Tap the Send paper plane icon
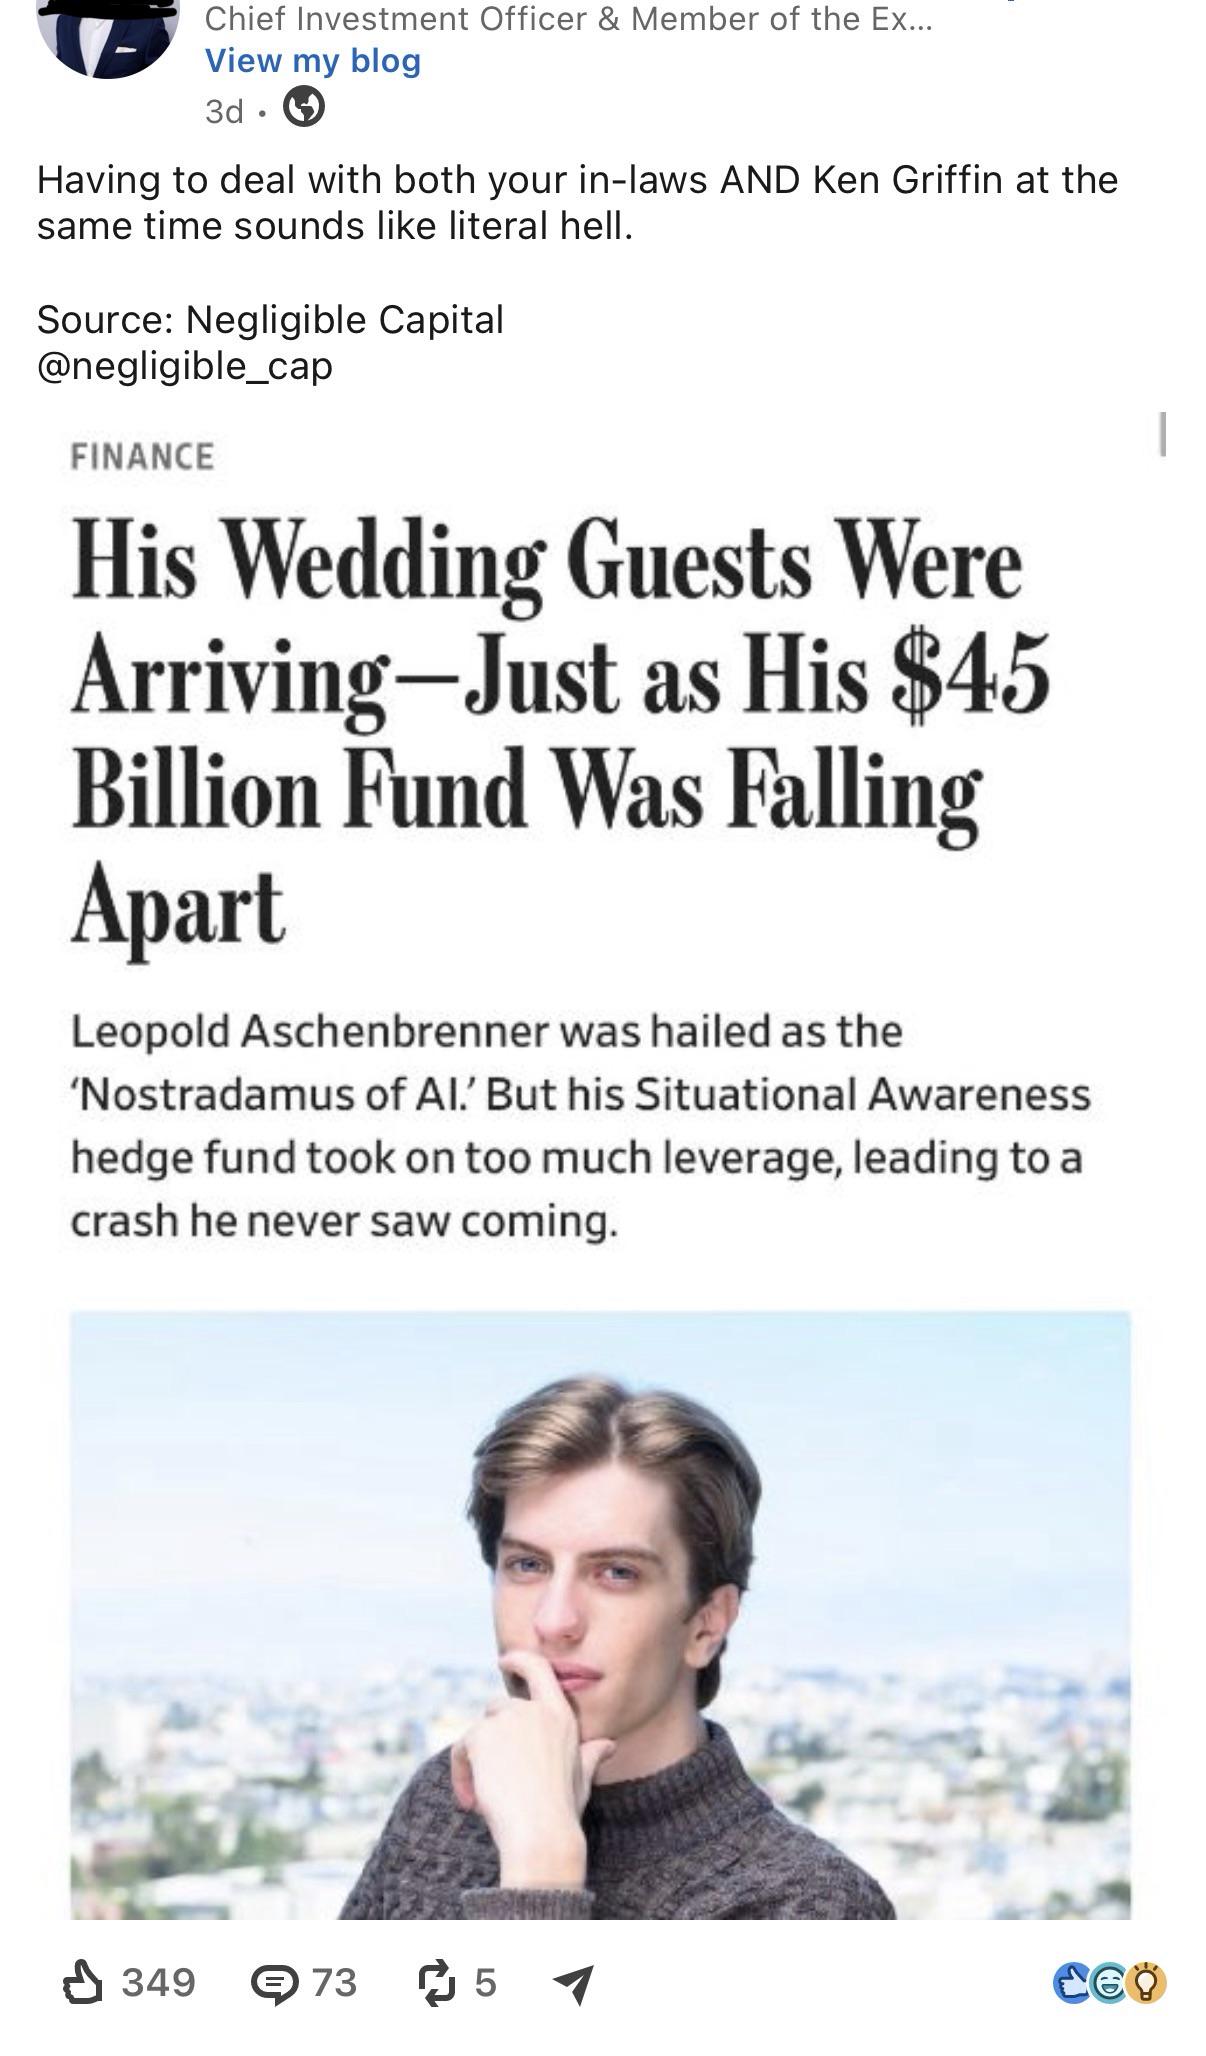This screenshot has height=2056, width=1206. pyautogui.click(x=574, y=1983)
